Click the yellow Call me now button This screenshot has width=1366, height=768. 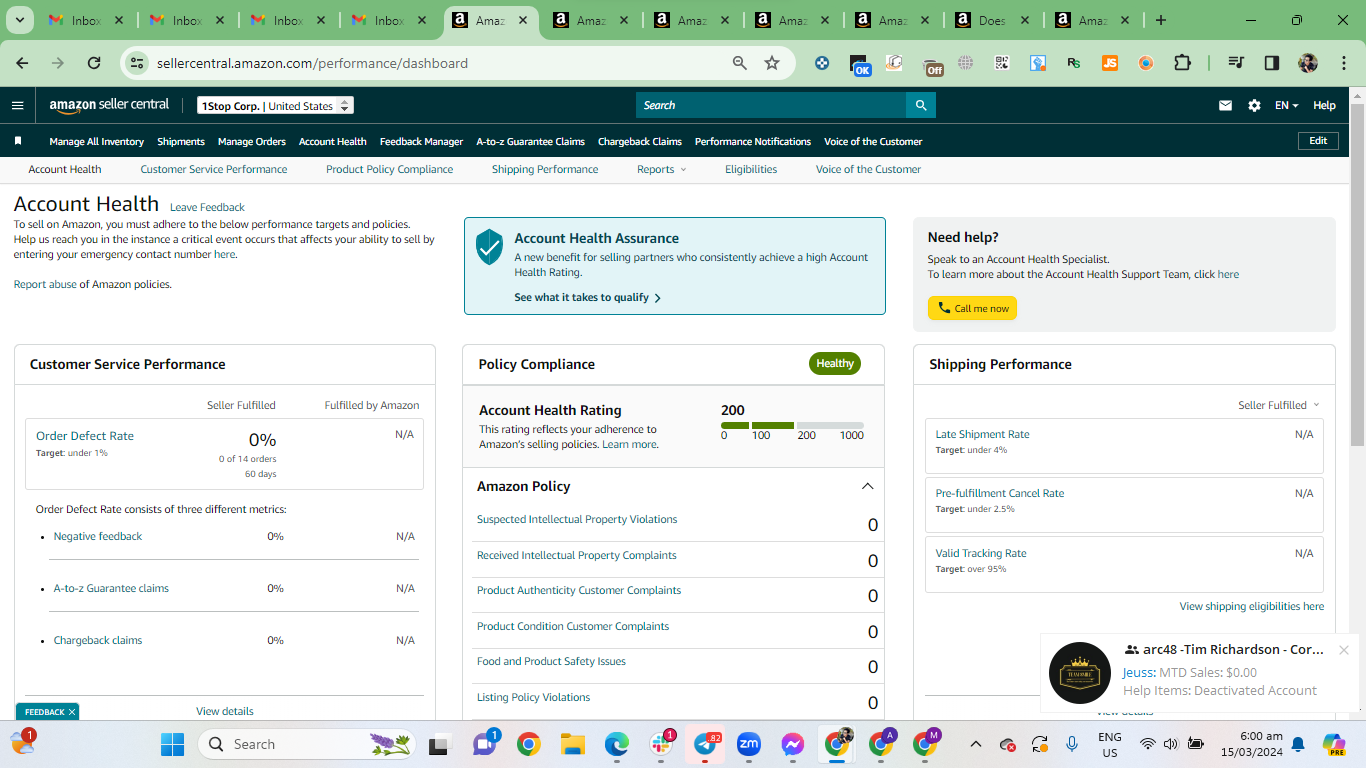[x=972, y=308]
